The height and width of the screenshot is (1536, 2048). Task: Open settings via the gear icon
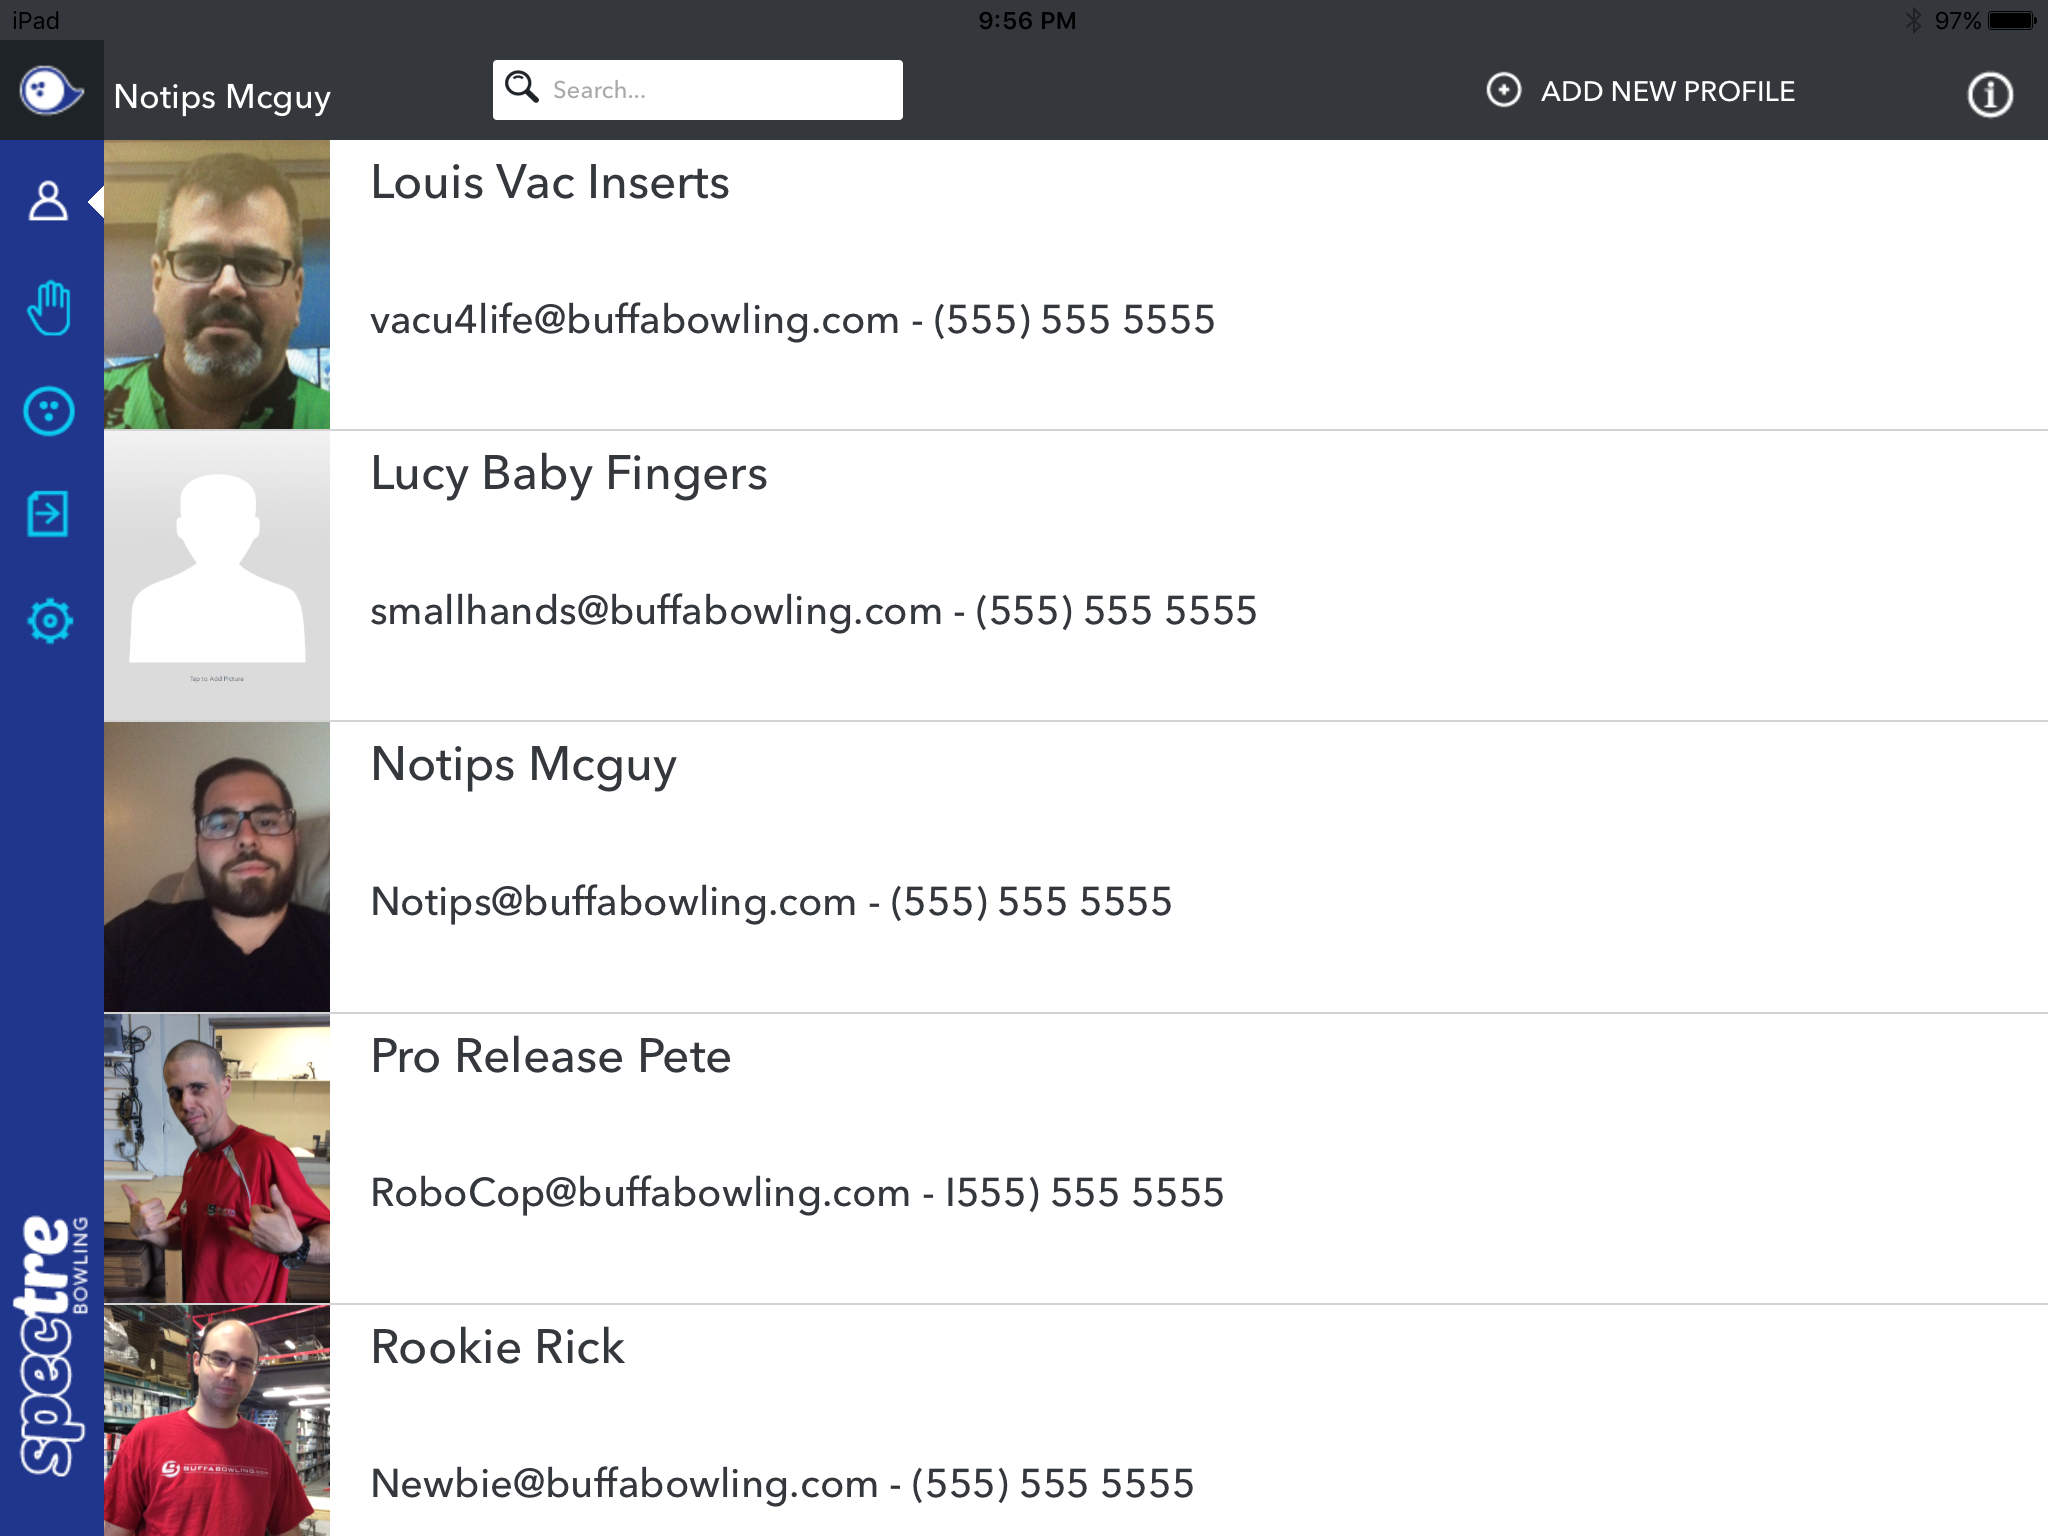(x=50, y=620)
